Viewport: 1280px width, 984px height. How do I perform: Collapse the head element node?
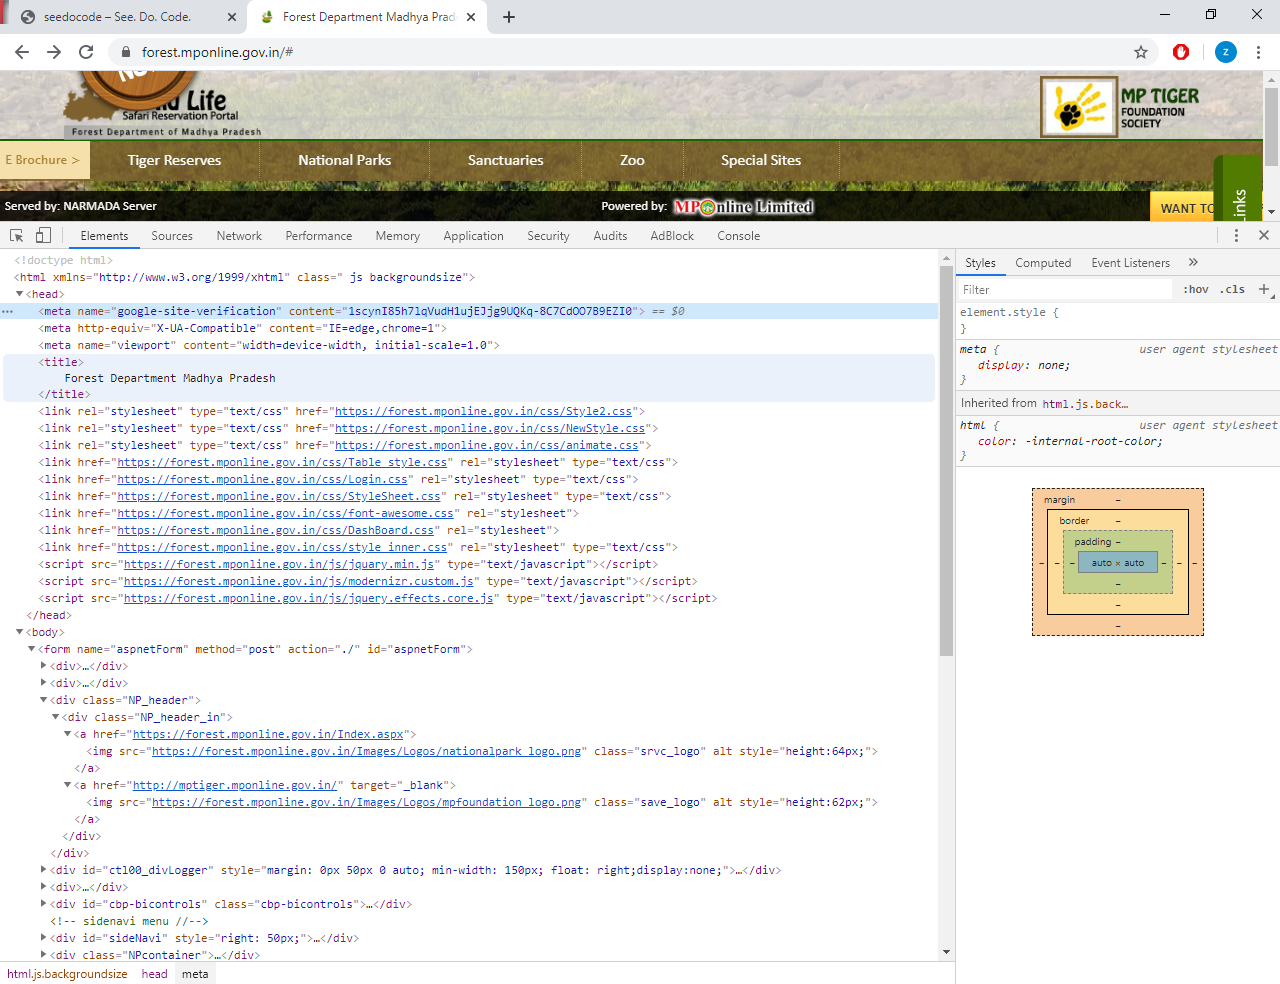19,294
